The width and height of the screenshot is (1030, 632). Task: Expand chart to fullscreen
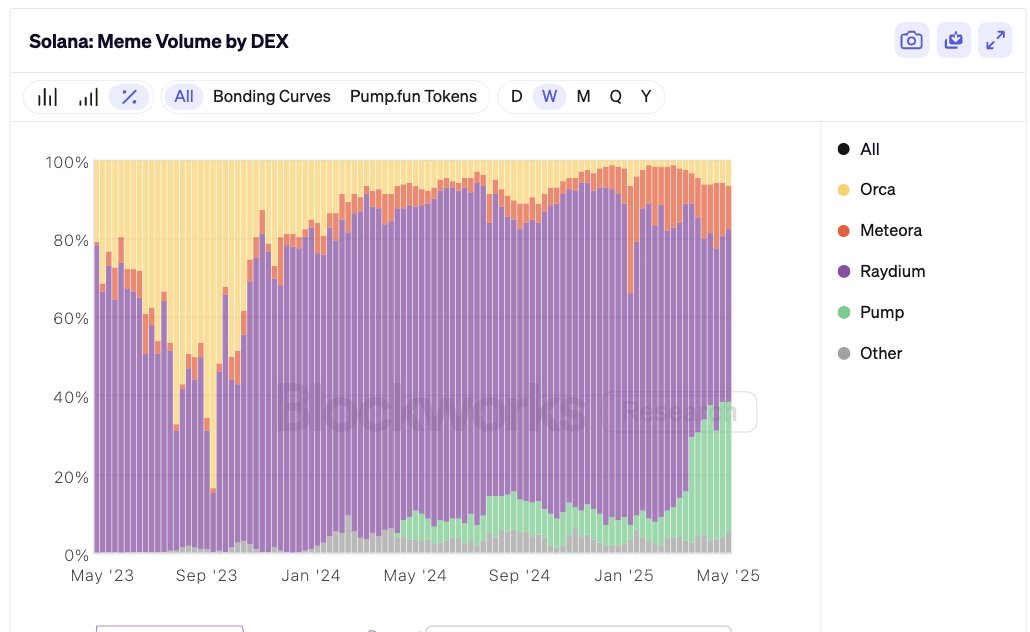(995, 41)
